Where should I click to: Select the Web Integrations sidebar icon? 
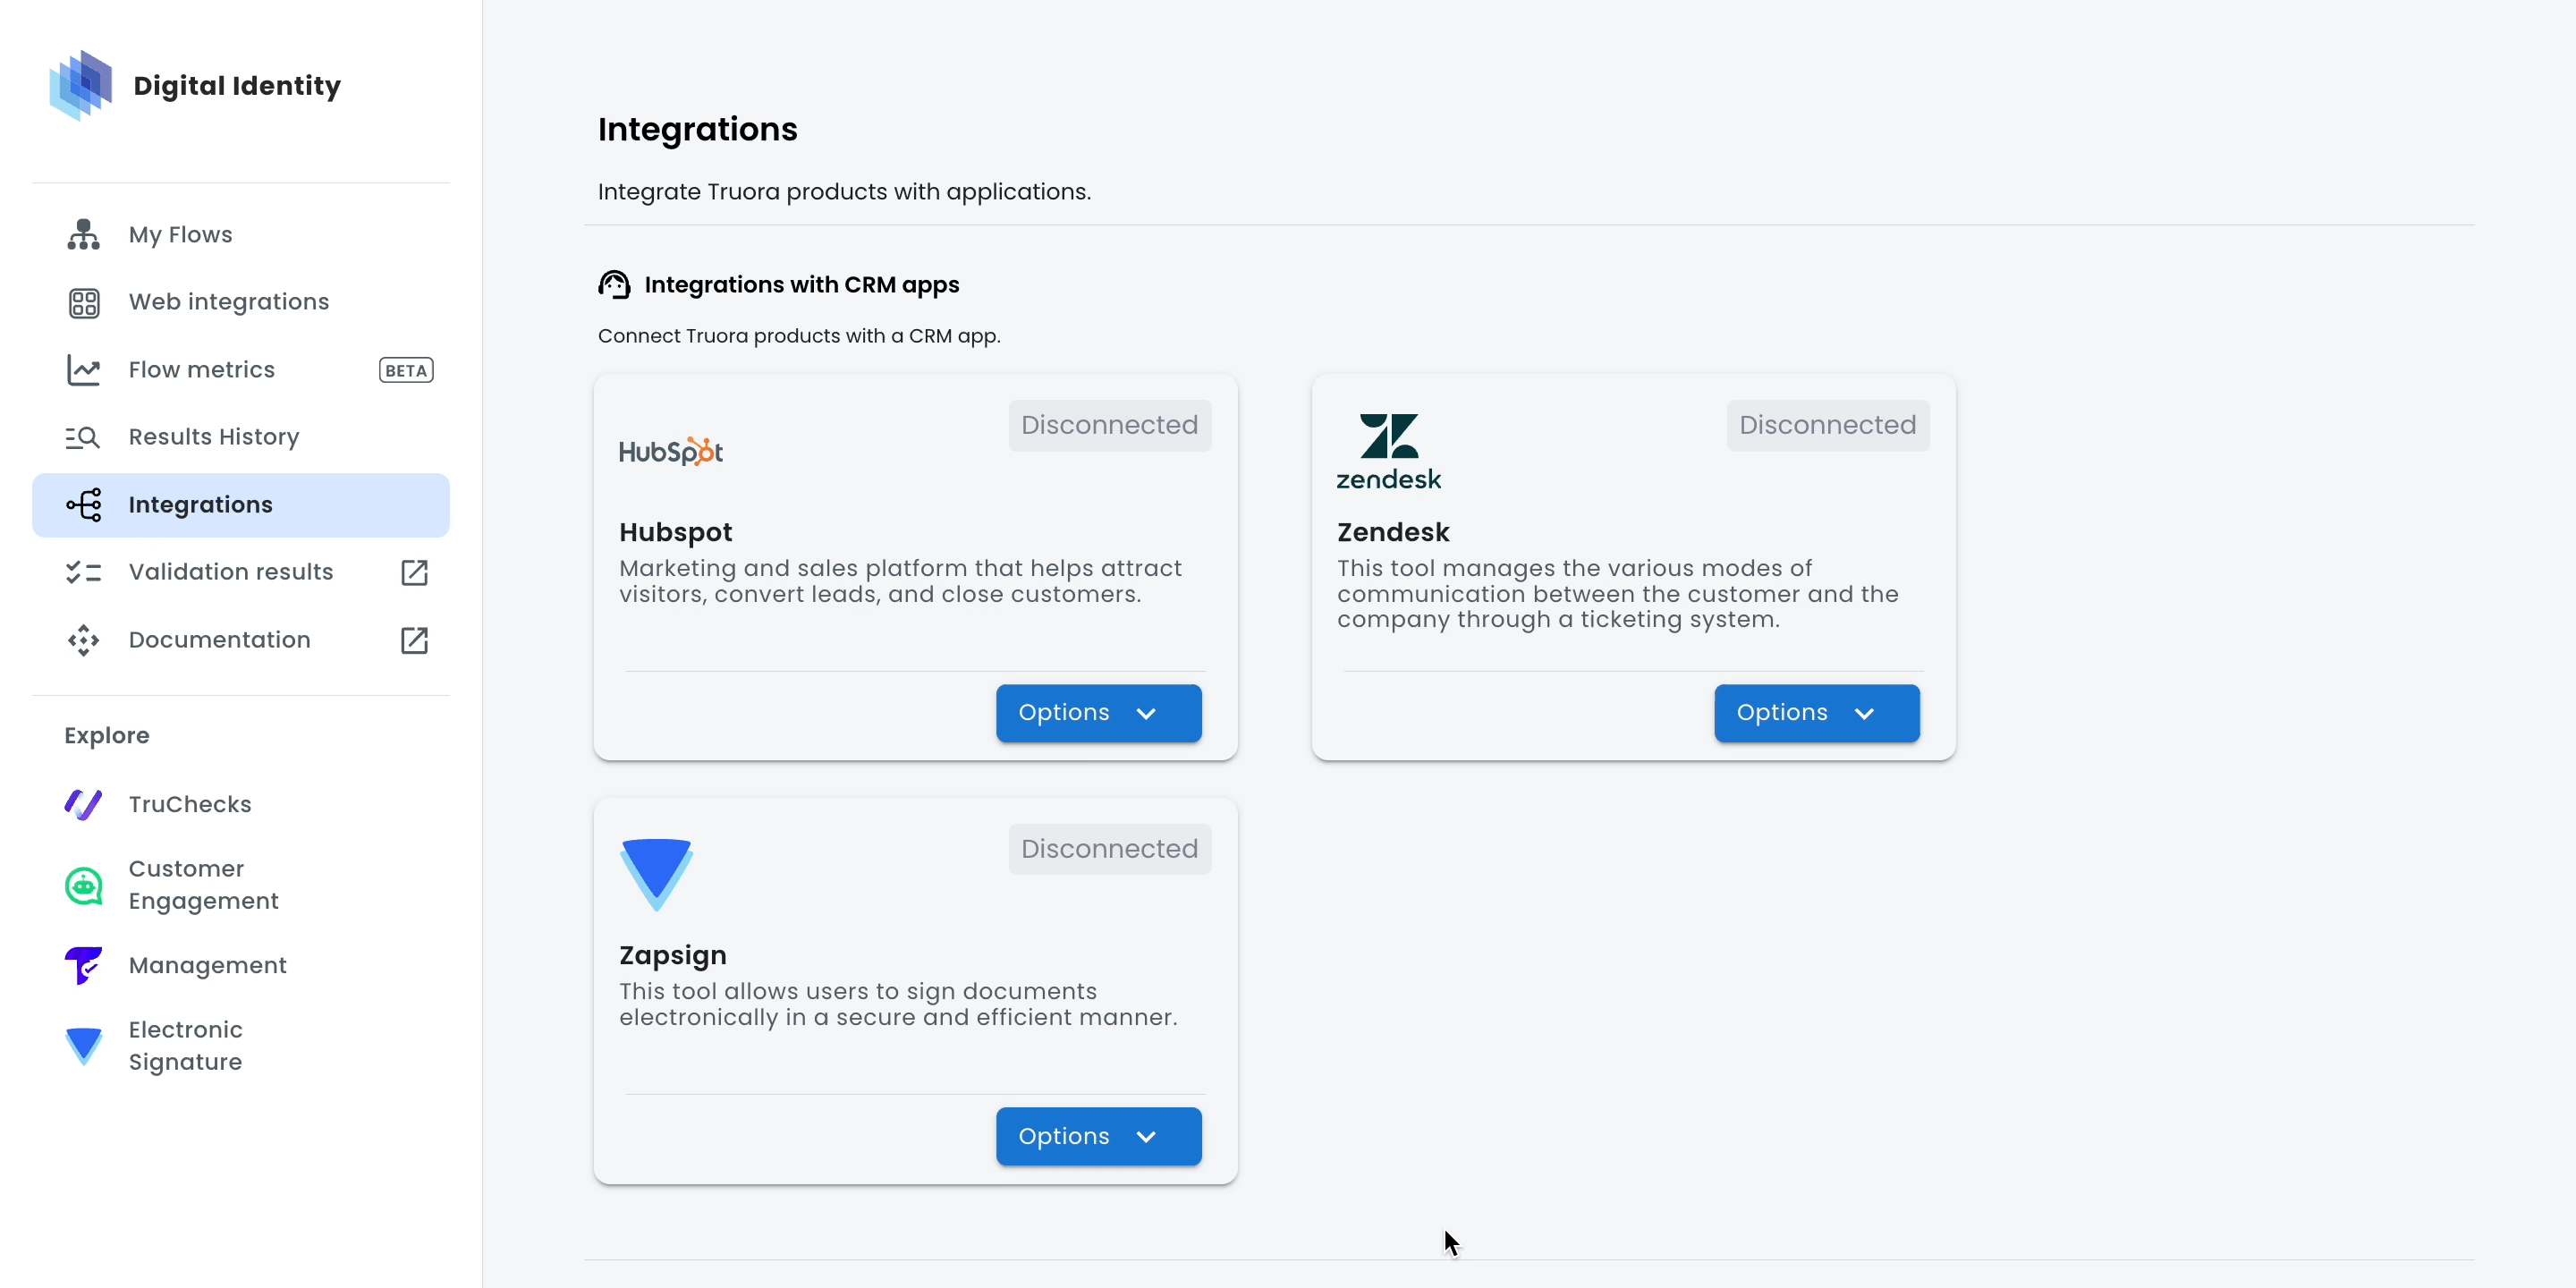(82, 301)
